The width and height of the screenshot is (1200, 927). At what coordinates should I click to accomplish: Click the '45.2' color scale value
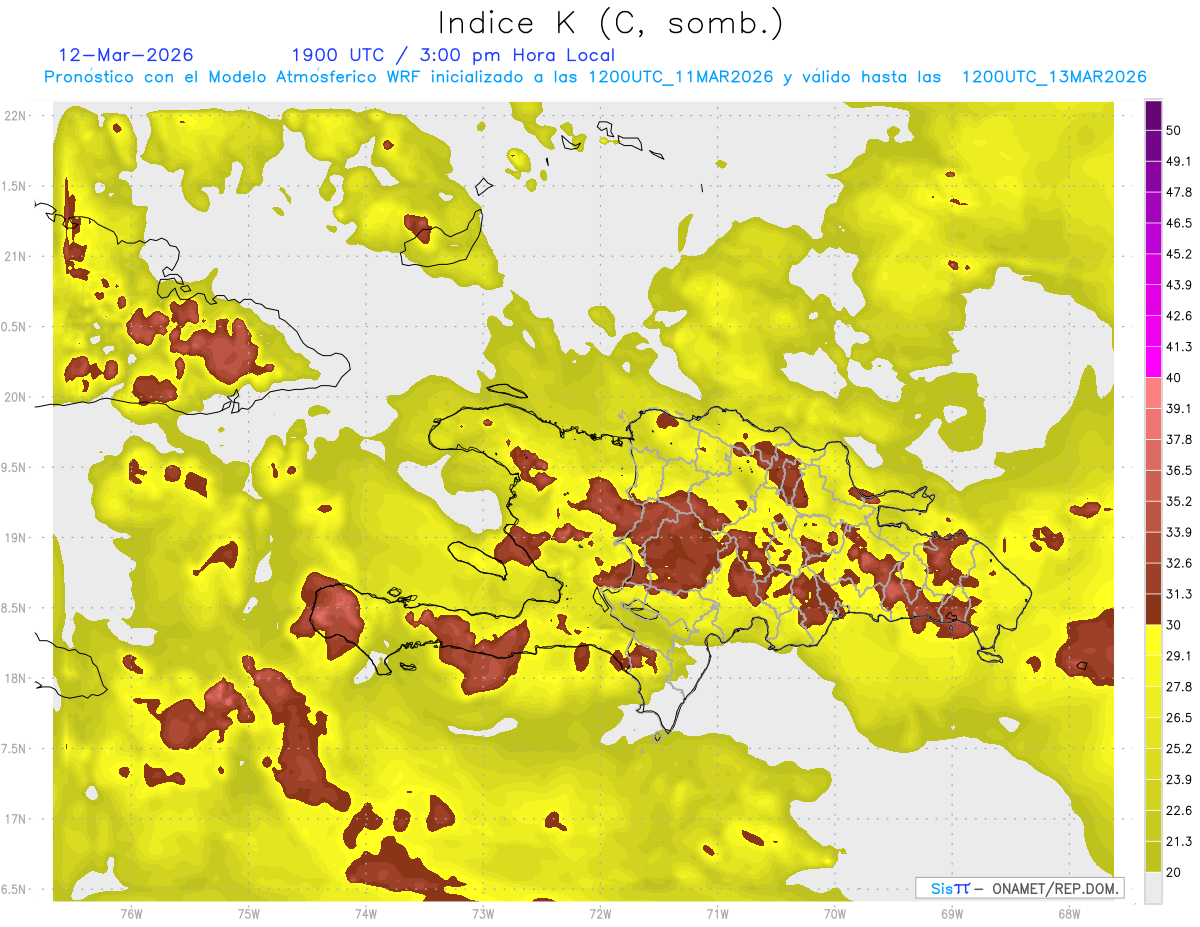click(1179, 254)
